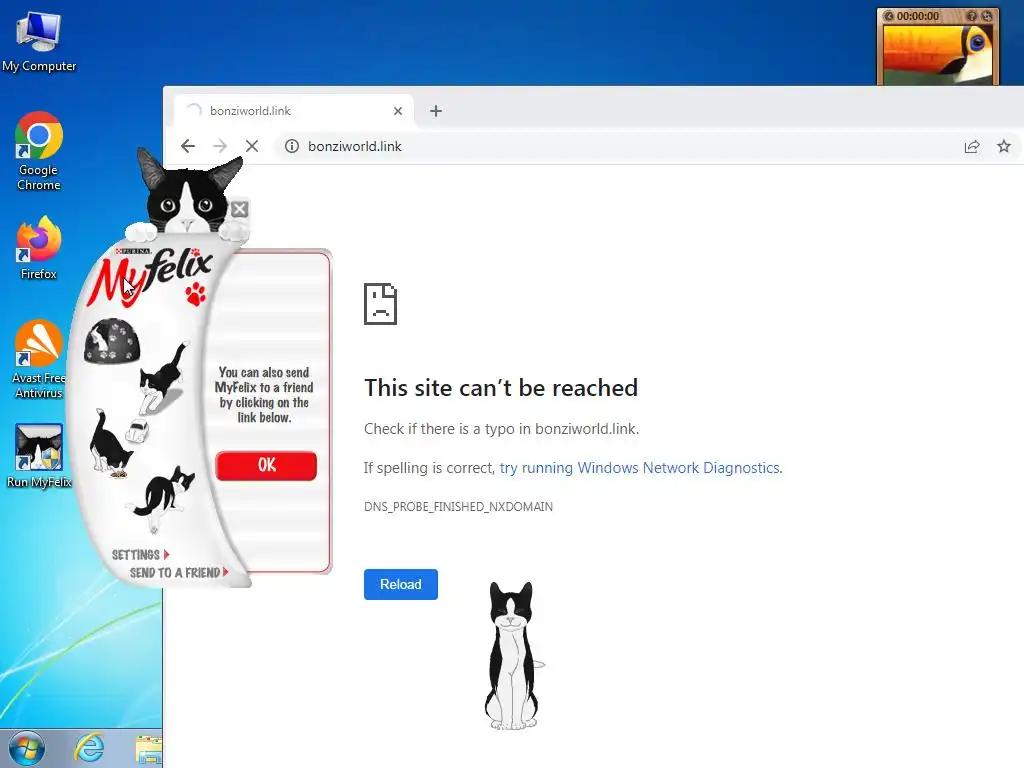This screenshot has width=1024, height=768.
Task: Click the gadget timer 00:00:00
Action: point(918,16)
